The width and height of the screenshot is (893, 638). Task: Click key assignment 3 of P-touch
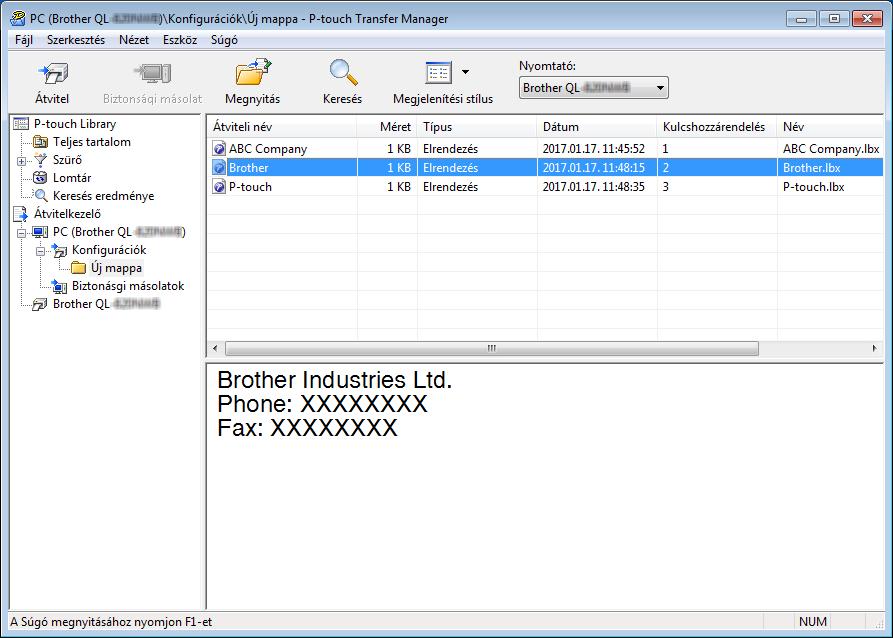pos(665,186)
